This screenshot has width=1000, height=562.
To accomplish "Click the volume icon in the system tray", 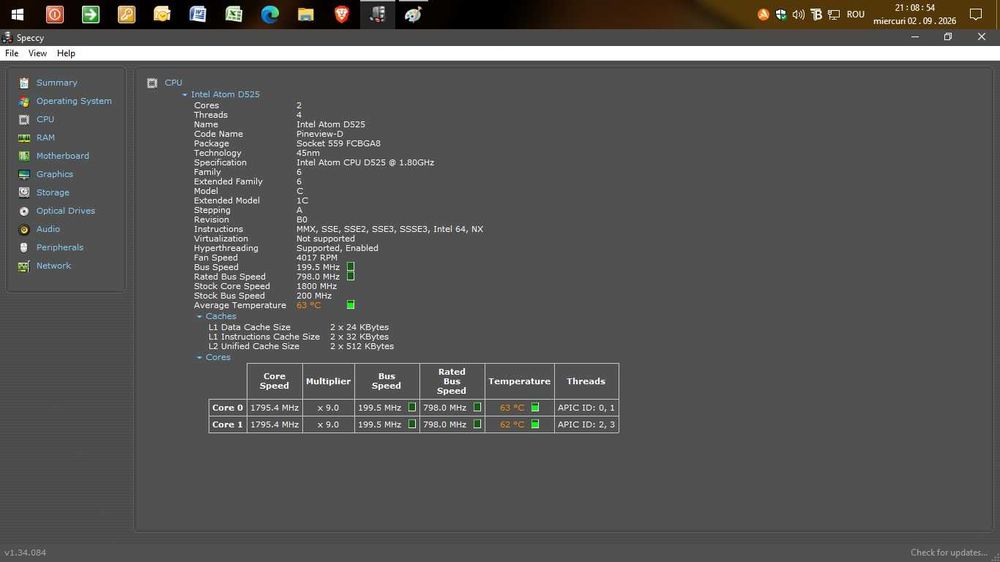I will pyautogui.click(x=798, y=14).
